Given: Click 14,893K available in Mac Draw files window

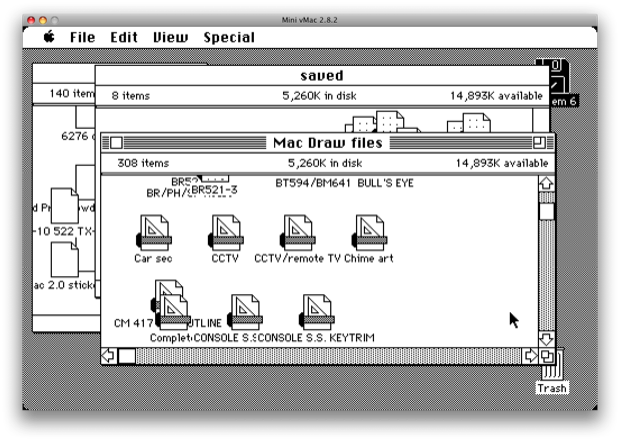Looking at the screenshot, I should pos(502,163).
